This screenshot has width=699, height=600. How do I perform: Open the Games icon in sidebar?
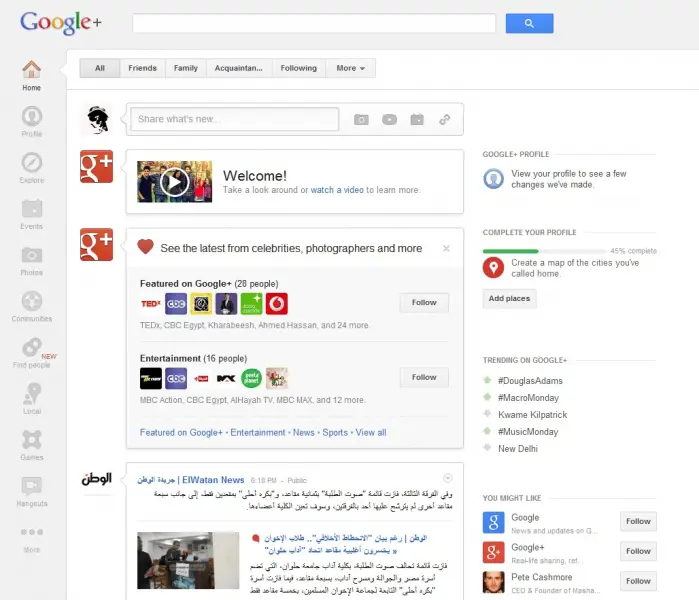click(x=32, y=440)
